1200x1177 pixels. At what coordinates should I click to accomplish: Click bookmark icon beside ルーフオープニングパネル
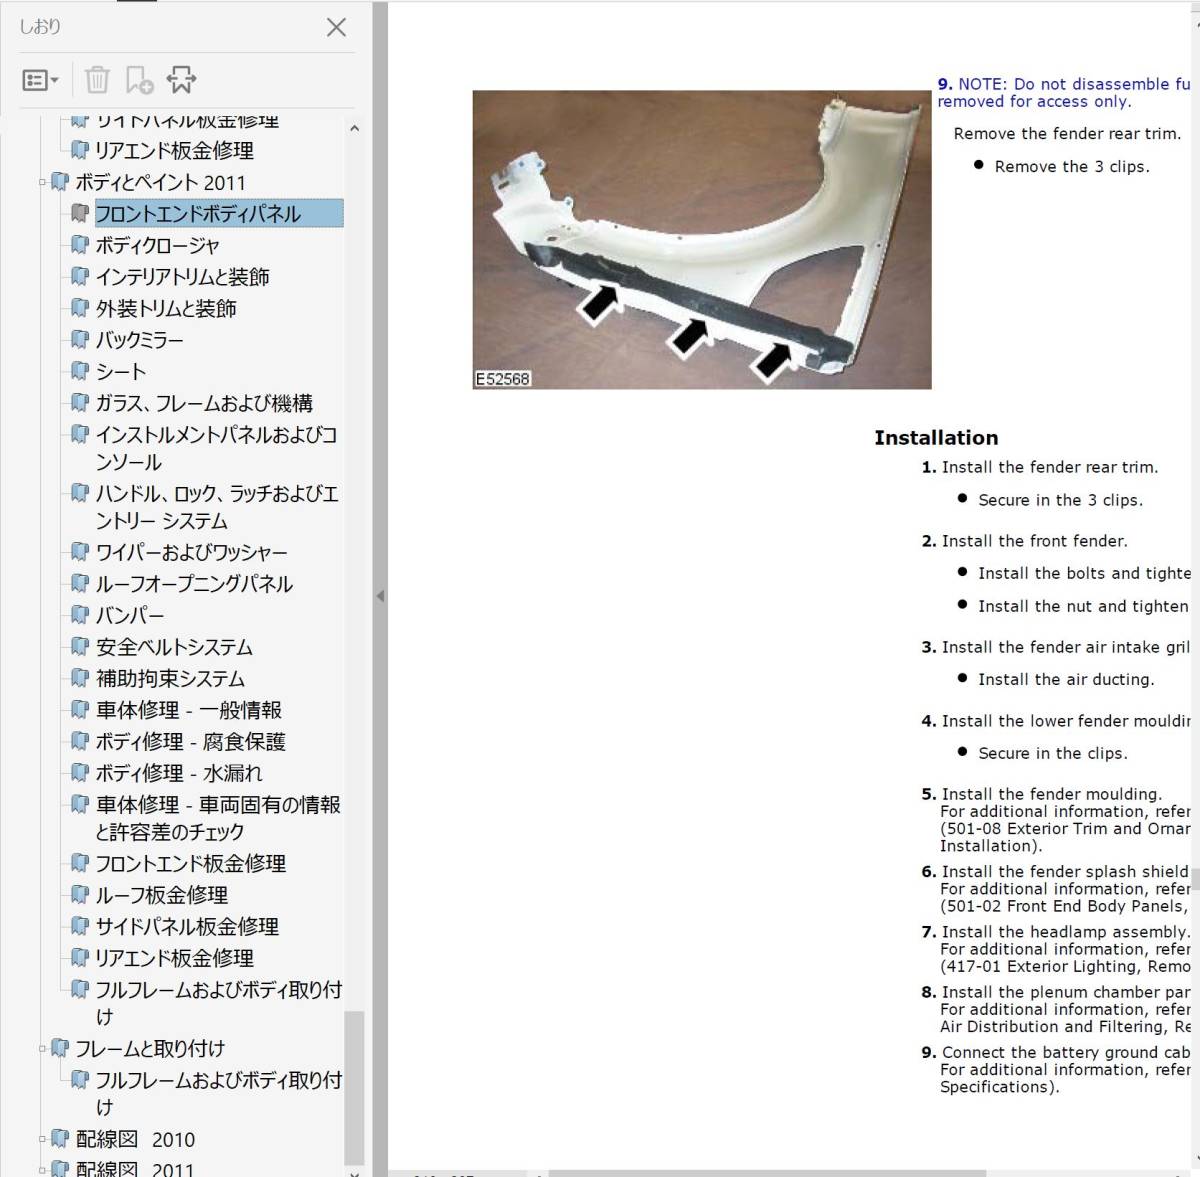(80, 584)
